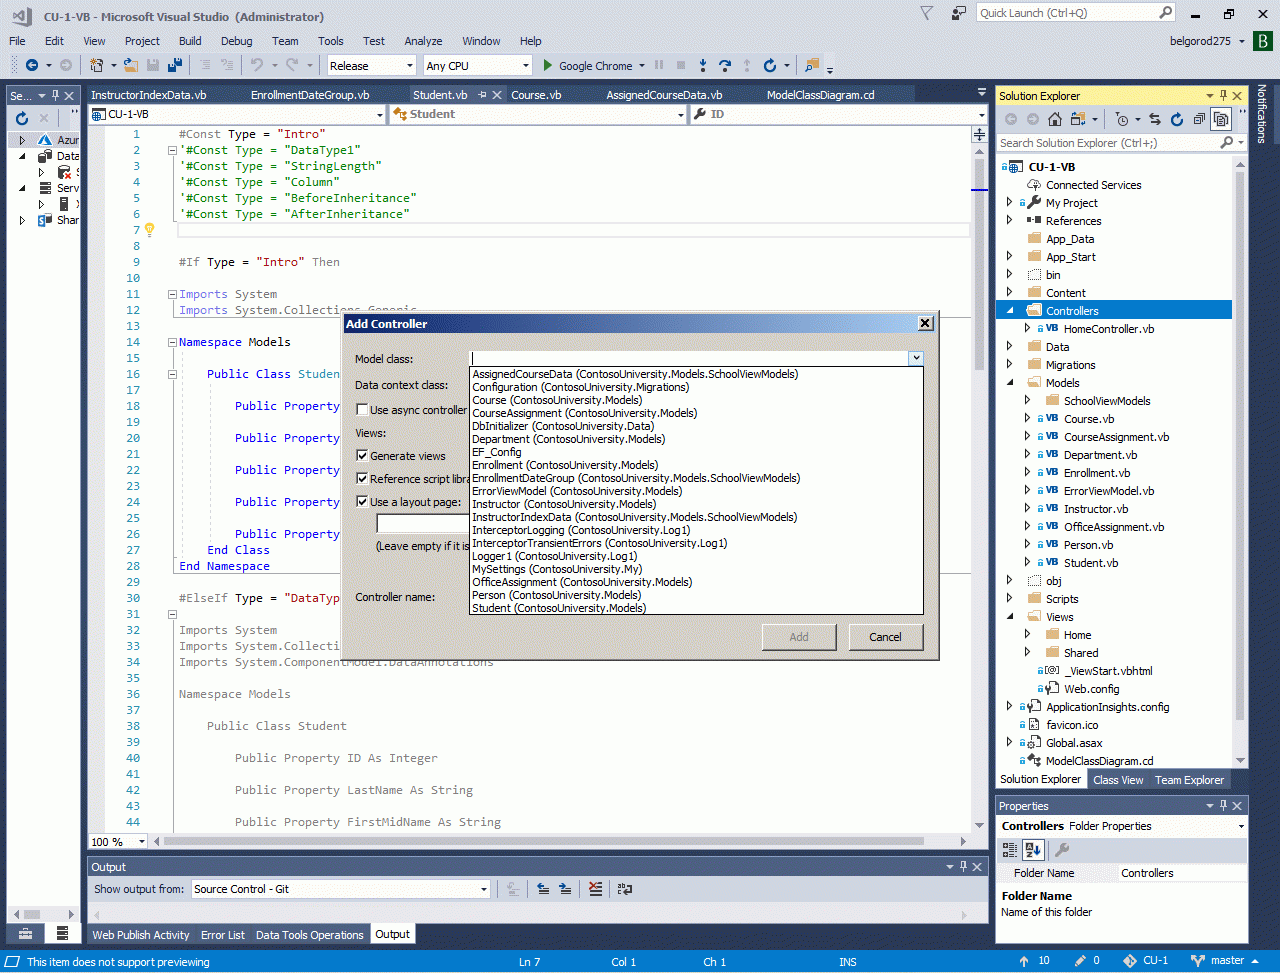The width and height of the screenshot is (1280, 973).
Task: Click the lightbulb quick actions icon
Action: [x=149, y=229]
